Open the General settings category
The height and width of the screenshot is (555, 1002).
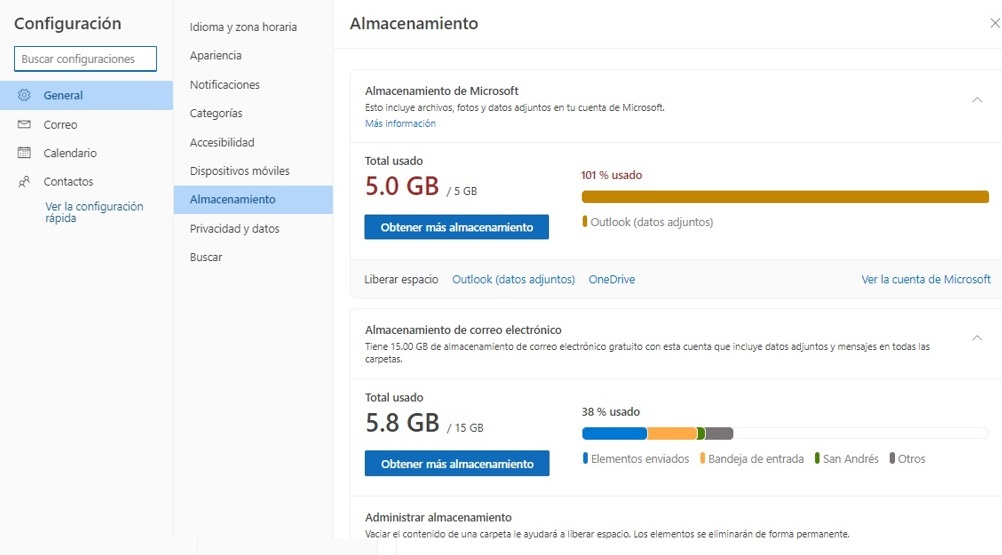click(x=86, y=95)
